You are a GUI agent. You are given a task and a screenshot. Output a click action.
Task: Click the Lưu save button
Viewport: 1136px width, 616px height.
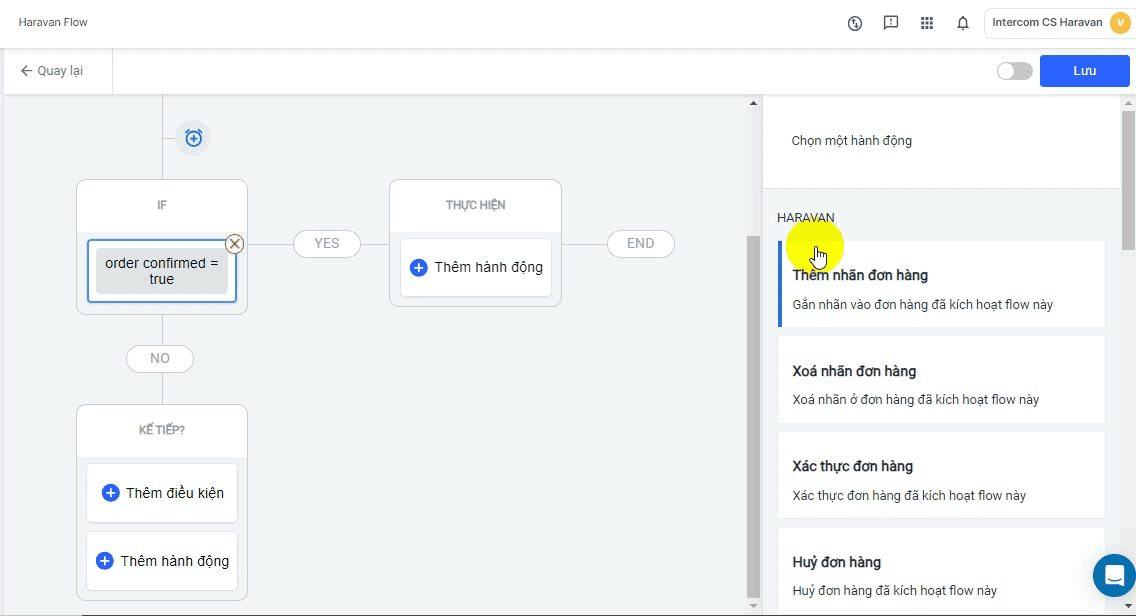(x=1084, y=71)
